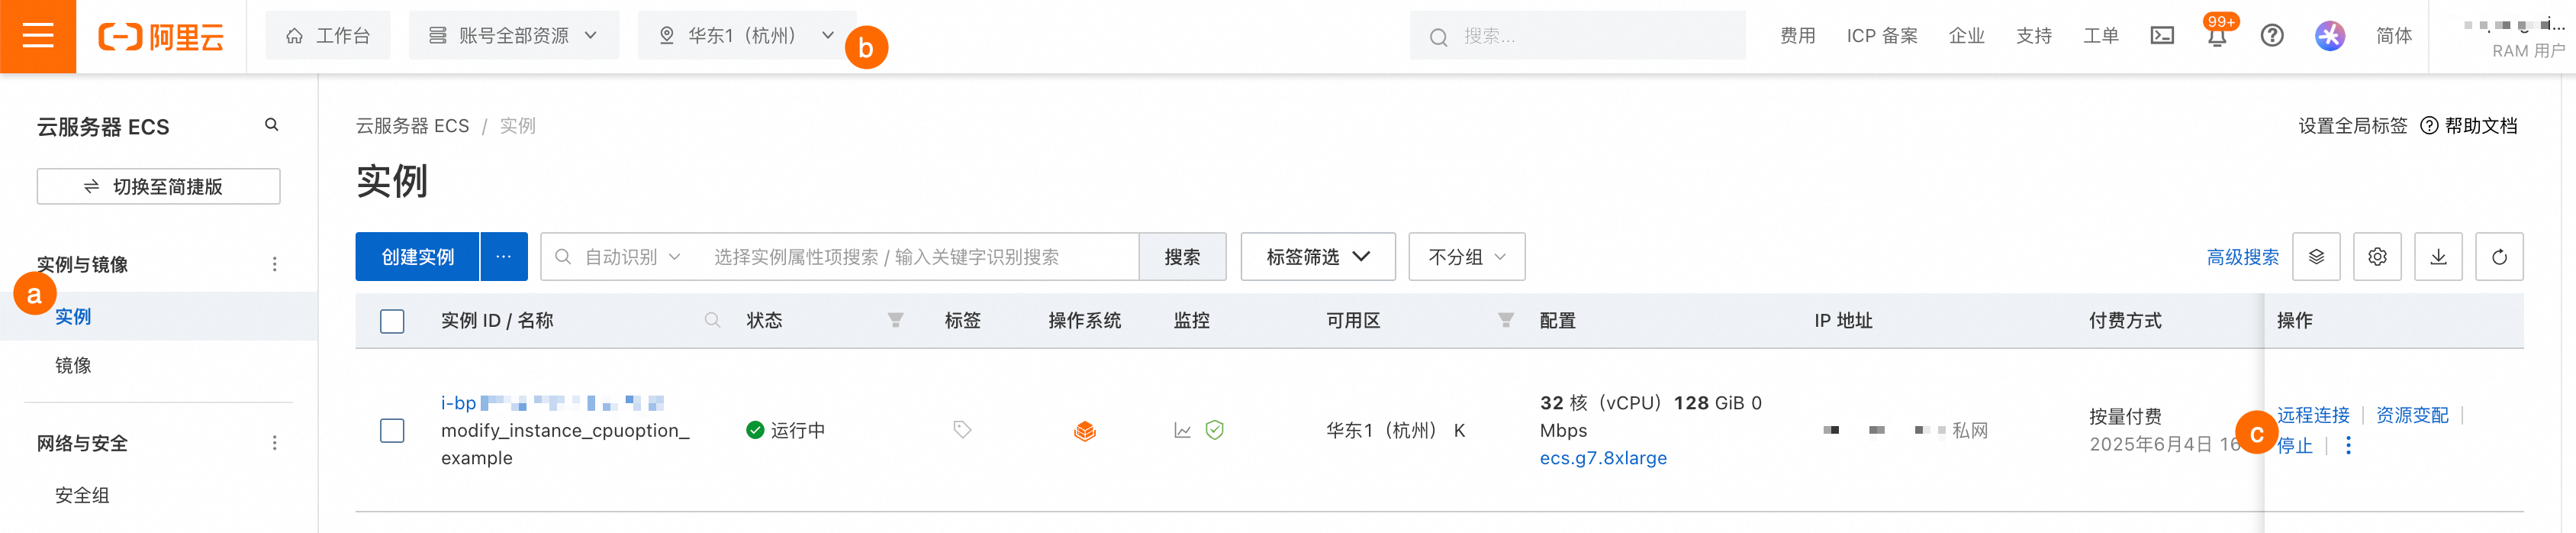Edit tags via instance tag icon
This screenshot has width=2576, height=533.
[962, 430]
